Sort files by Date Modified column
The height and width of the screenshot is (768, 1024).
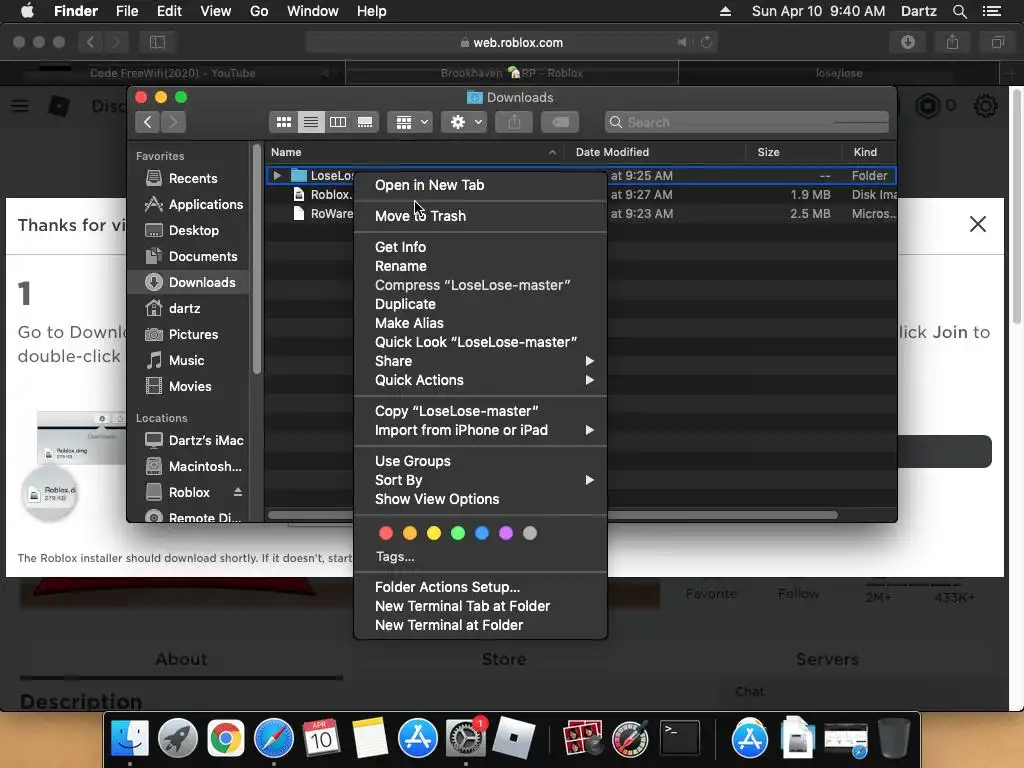tap(655, 152)
